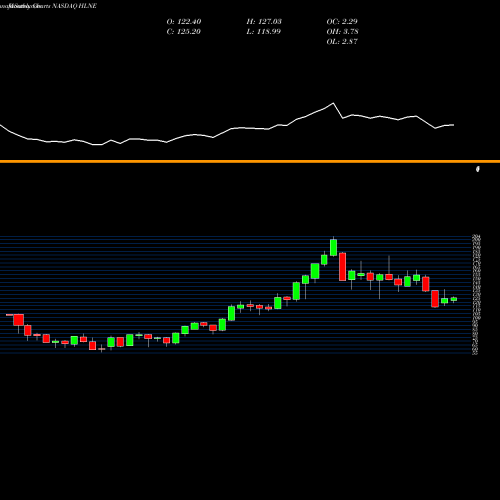Image resolution: width=500 pixels, height=500 pixels.
Task: Select the open value O: 122.40
Action: coord(184,22)
